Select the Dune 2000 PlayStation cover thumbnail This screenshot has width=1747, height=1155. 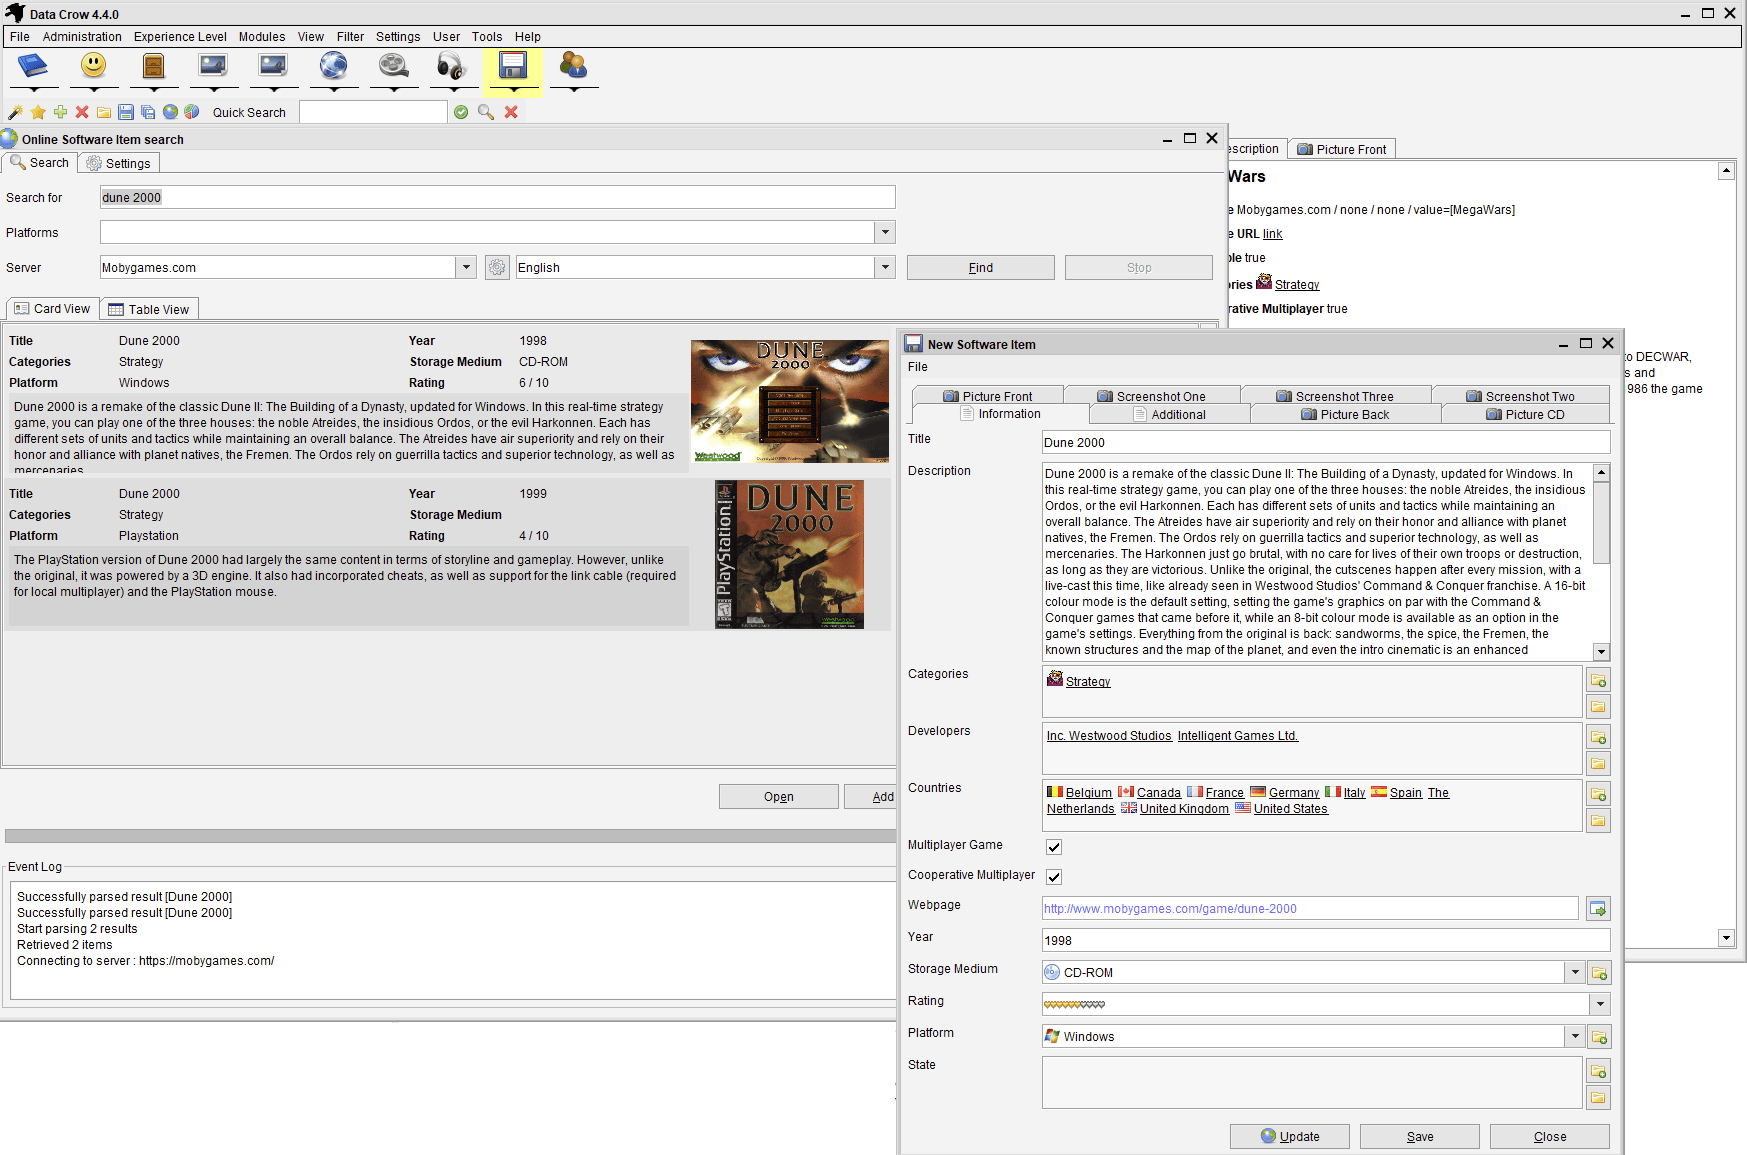[789, 555]
